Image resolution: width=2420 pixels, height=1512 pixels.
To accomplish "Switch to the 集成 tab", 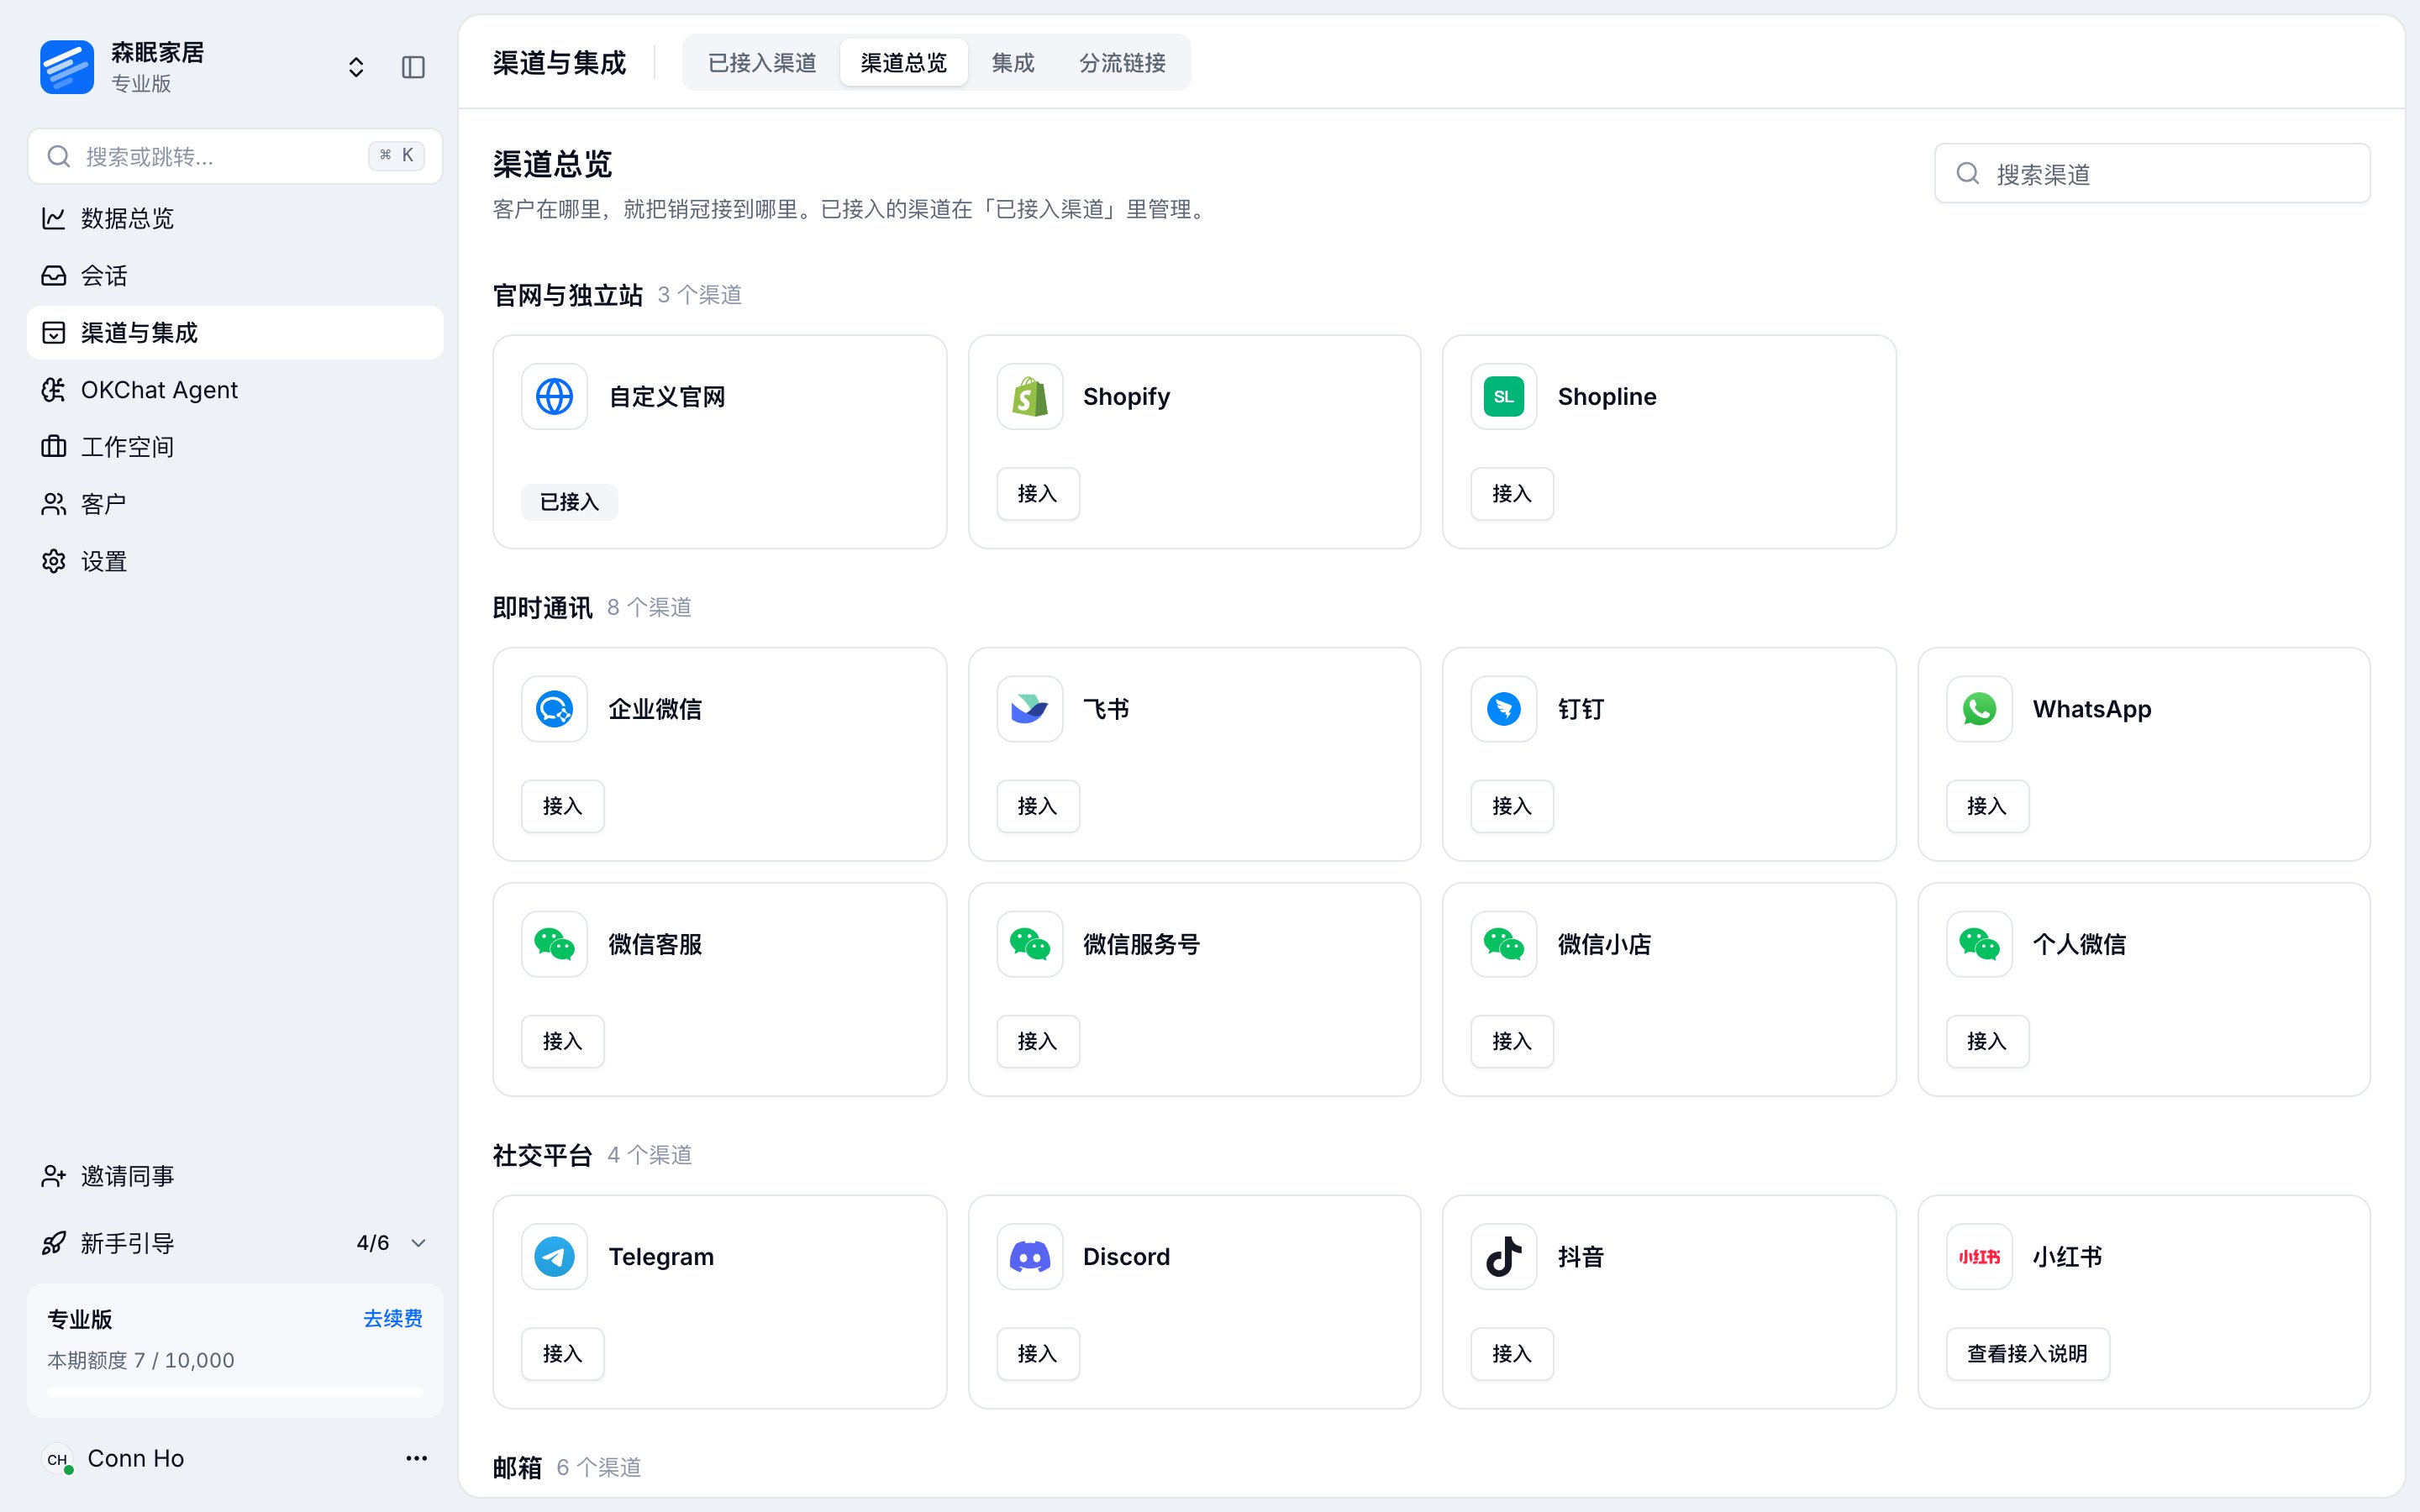I will tap(1013, 63).
